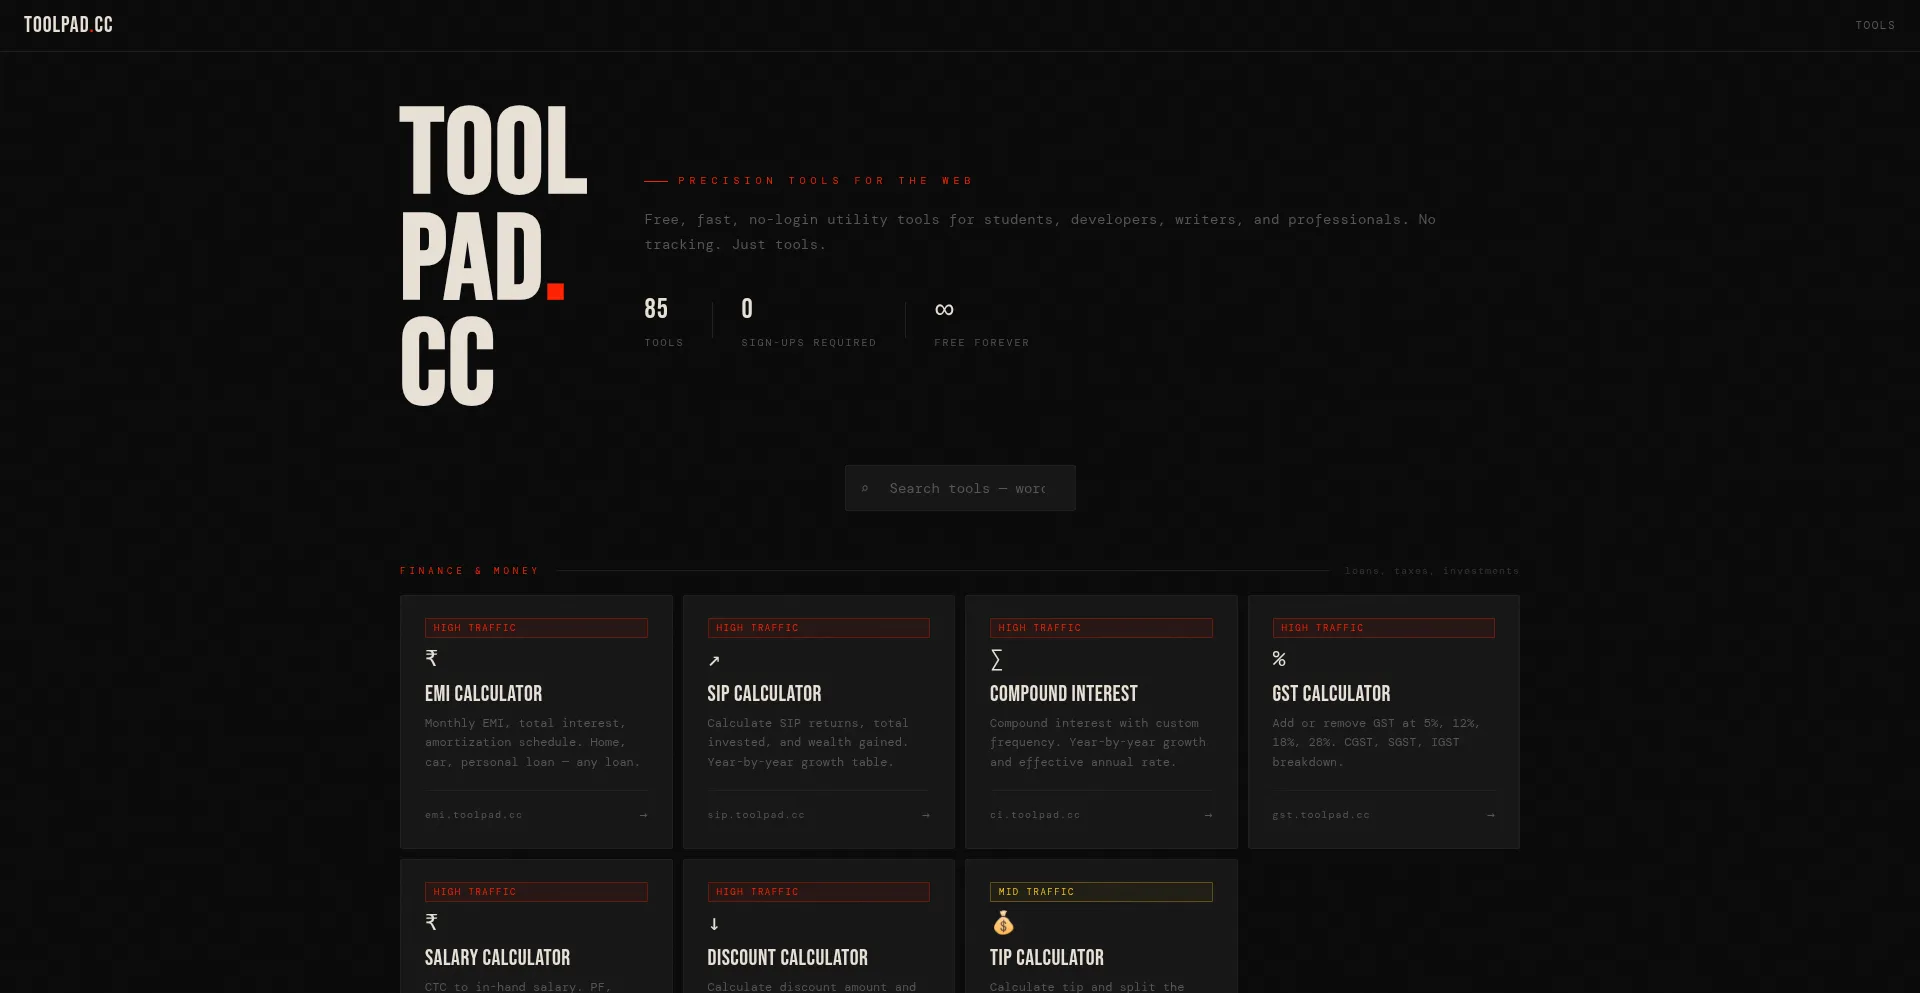Screen dimensions: 1920x993
Task: Click the arrow next to emi.toolpad.cc
Action: (x=643, y=815)
